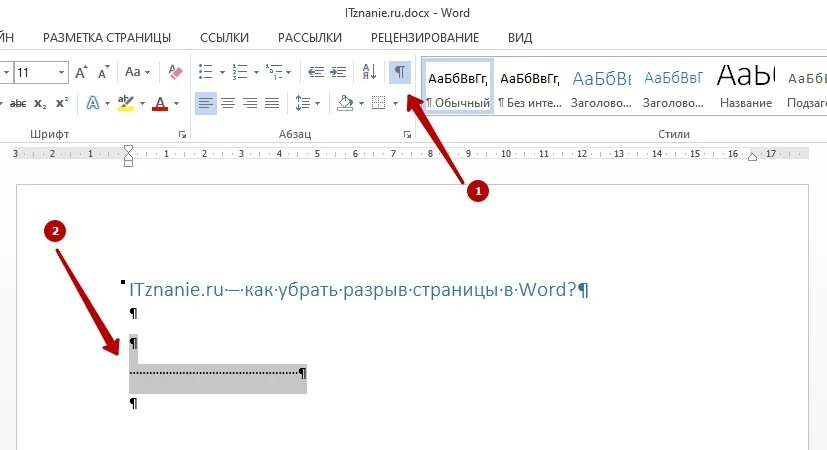Click the Shading paint bucket icon

tap(345, 103)
